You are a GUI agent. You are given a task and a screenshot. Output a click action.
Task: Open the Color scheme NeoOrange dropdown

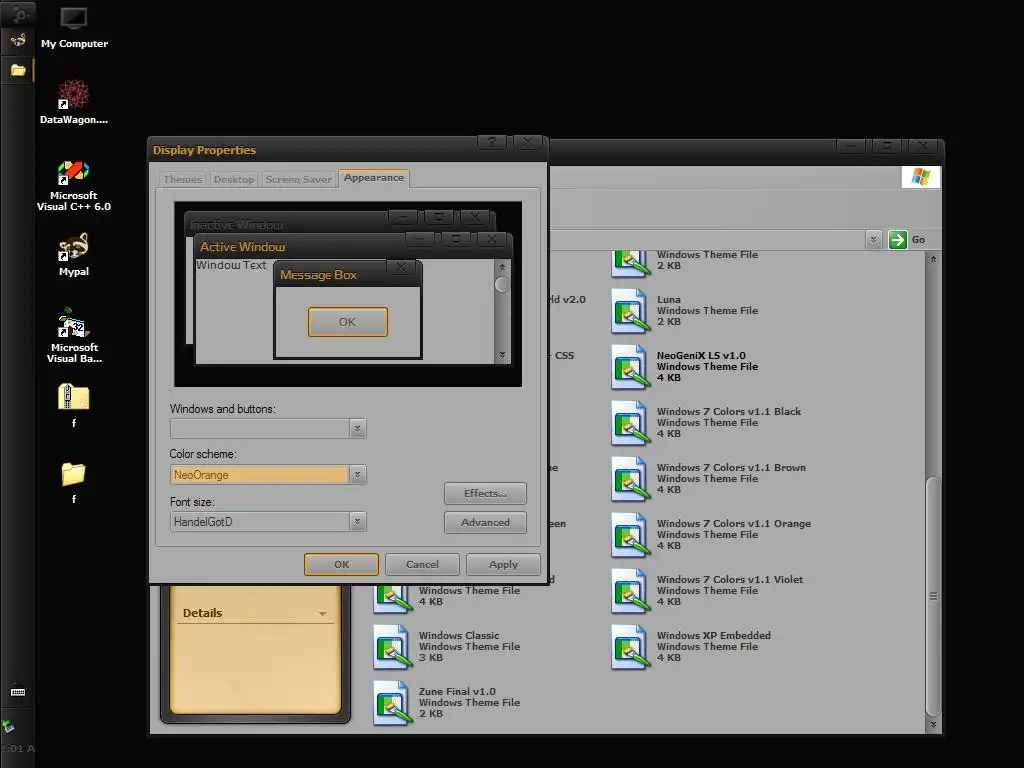point(357,475)
